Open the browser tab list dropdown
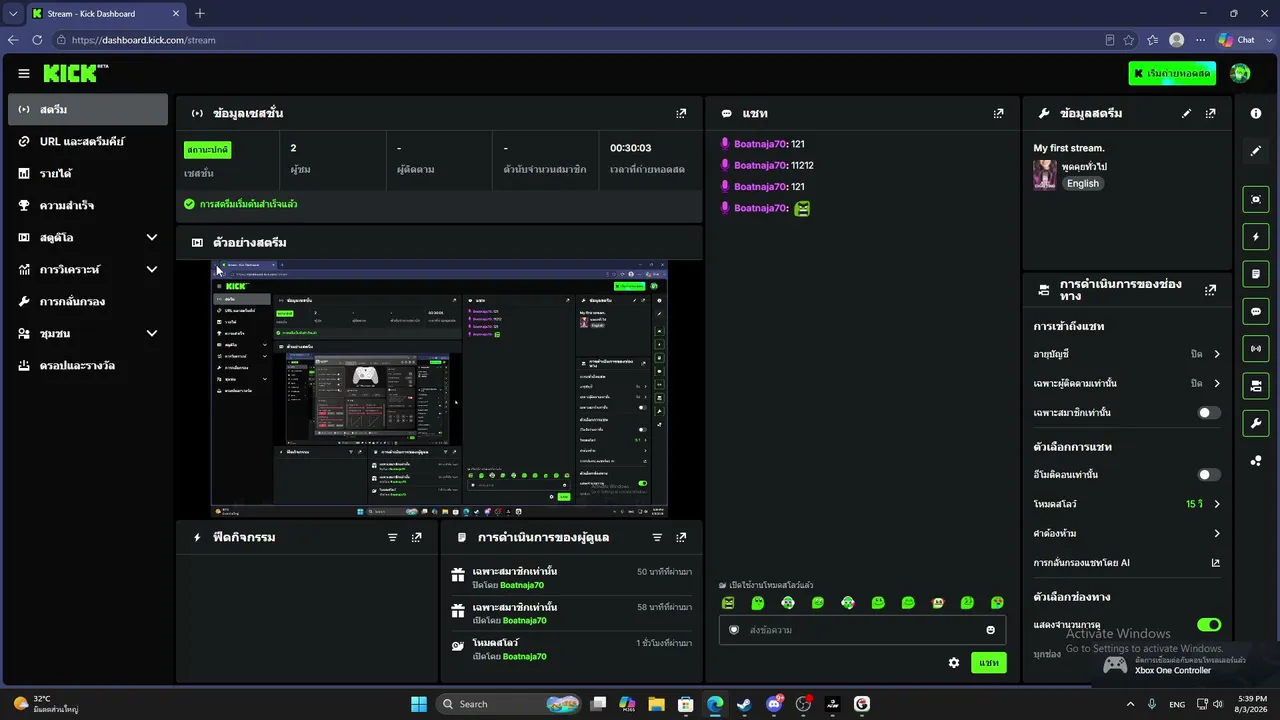Screen dimensions: 1280x720 pos(13,13)
